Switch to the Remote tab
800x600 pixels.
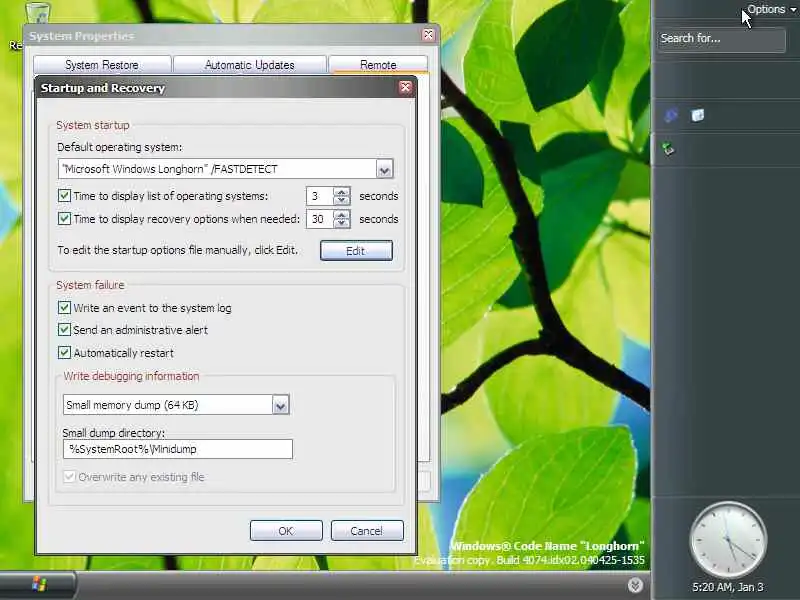coord(378,65)
